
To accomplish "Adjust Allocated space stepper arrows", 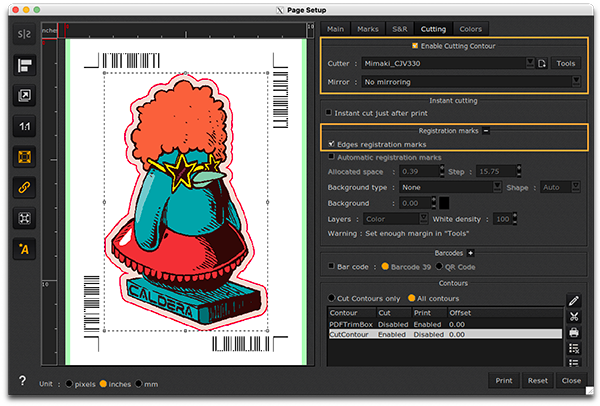I will (x=442, y=171).
